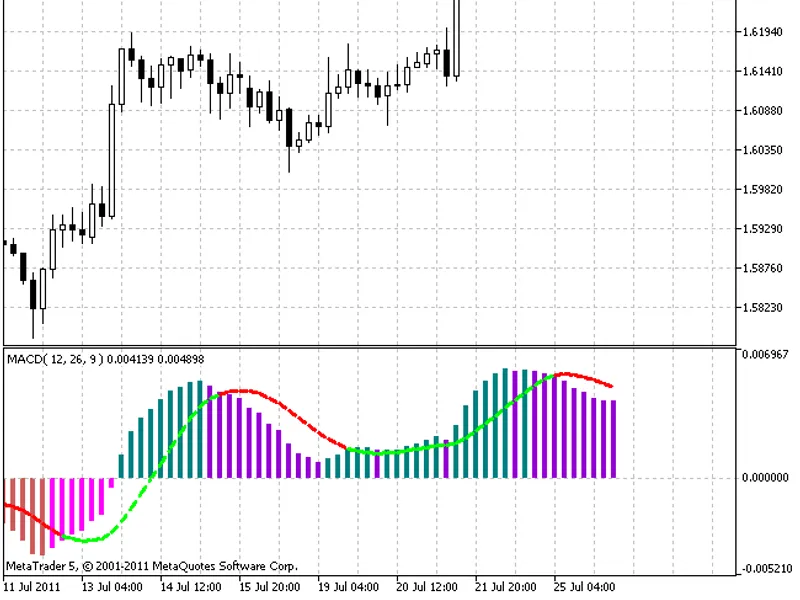This screenshot has width=800, height=600.
Task: Click the MetaTrader 5 copyright text
Action: click(152, 566)
